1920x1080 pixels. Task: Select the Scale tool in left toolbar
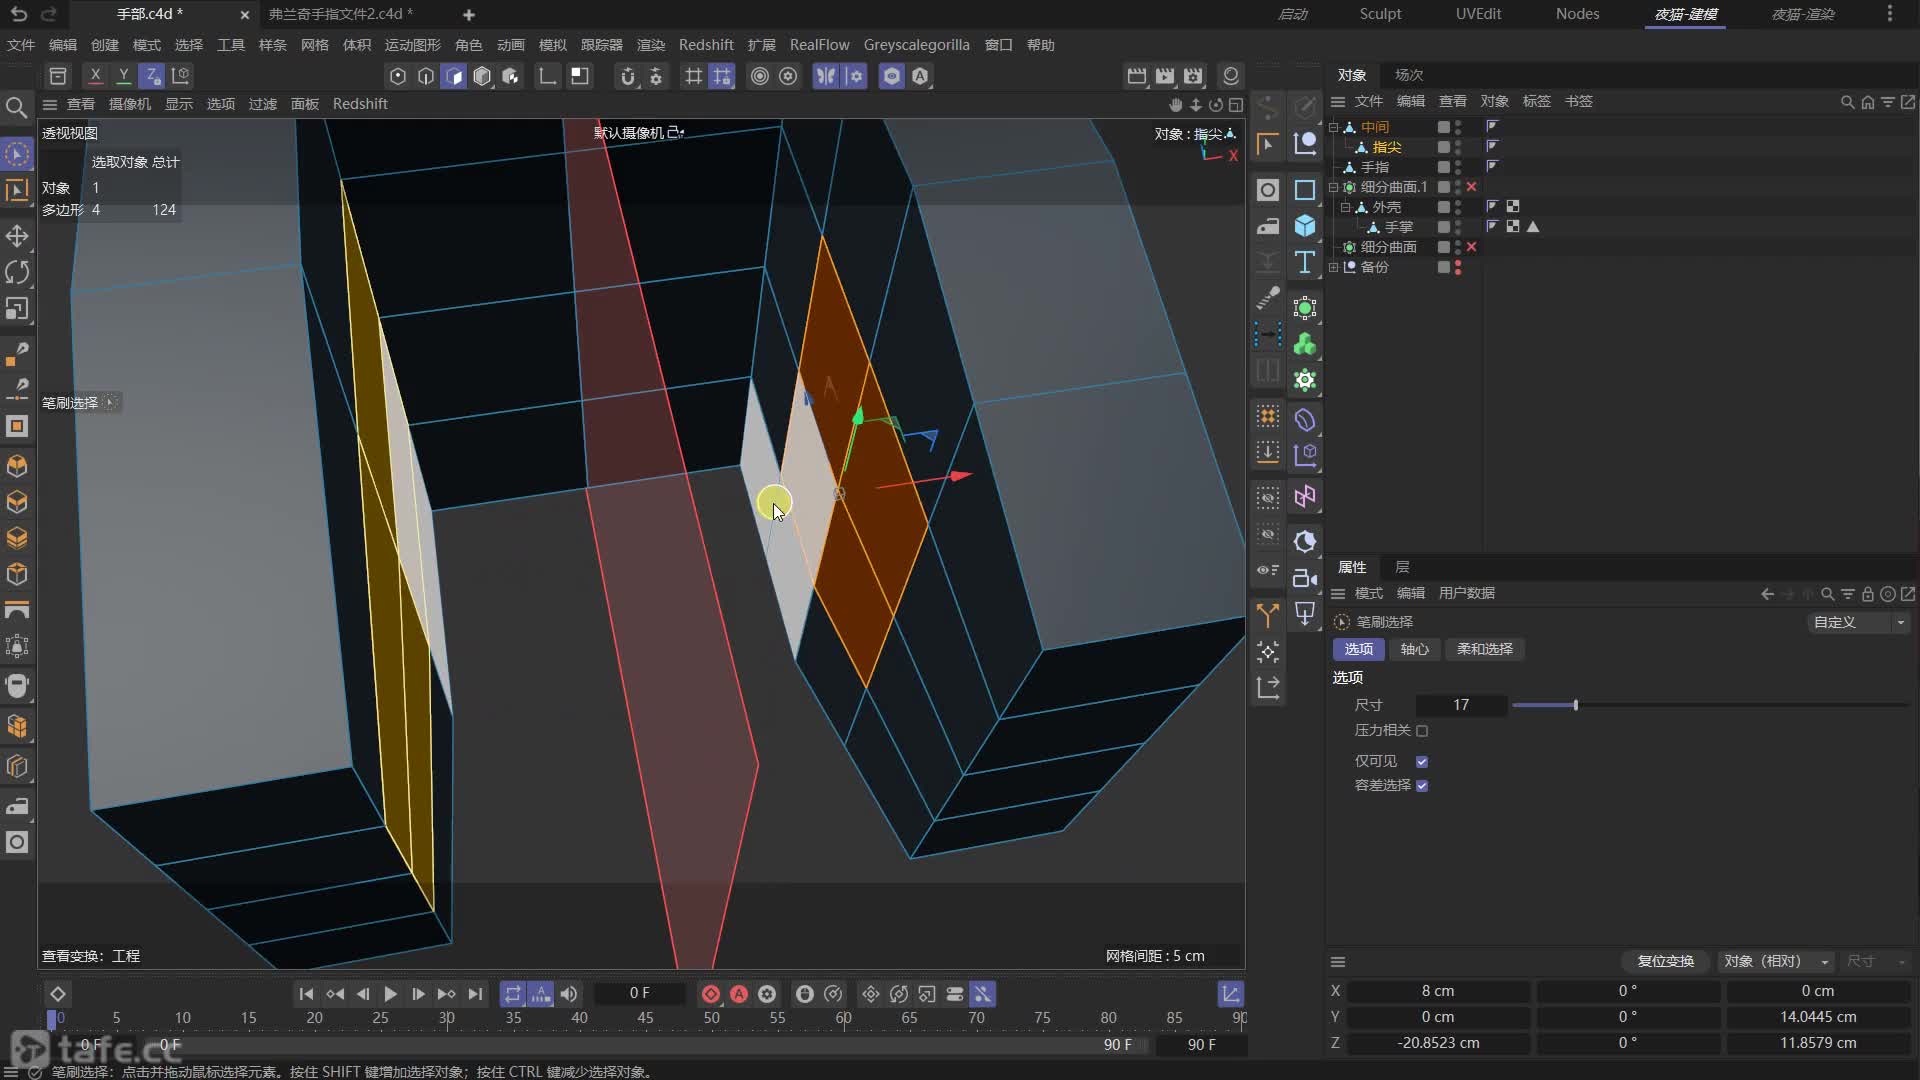[x=17, y=309]
